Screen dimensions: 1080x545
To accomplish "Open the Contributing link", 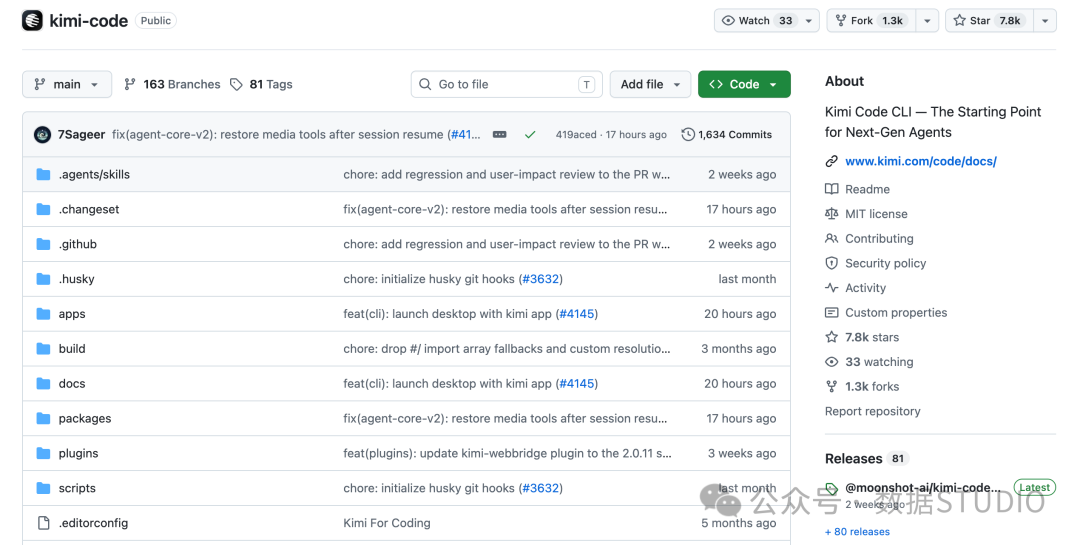I will [879, 238].
